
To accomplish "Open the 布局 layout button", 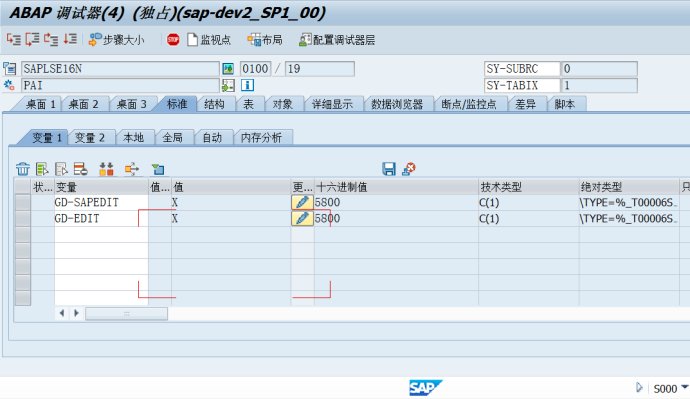I will pyautogui.click(x=264, y=40).
